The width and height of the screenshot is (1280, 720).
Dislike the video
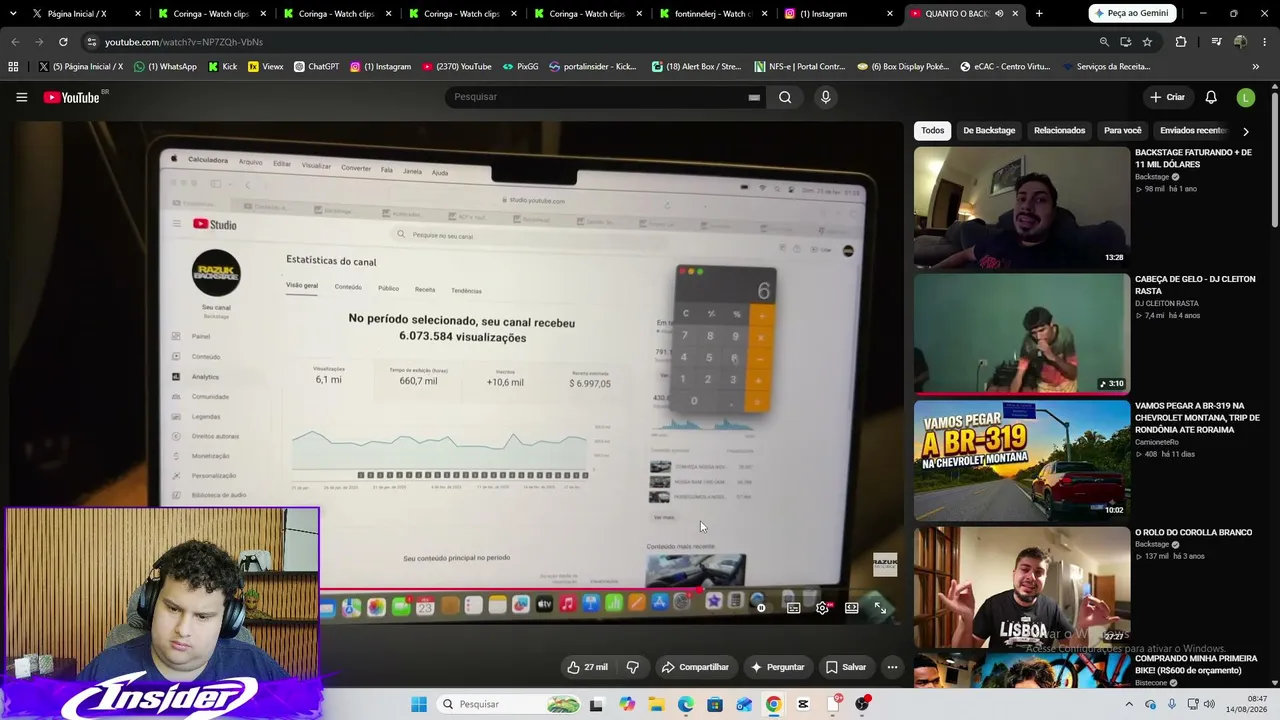coord(632,667)
